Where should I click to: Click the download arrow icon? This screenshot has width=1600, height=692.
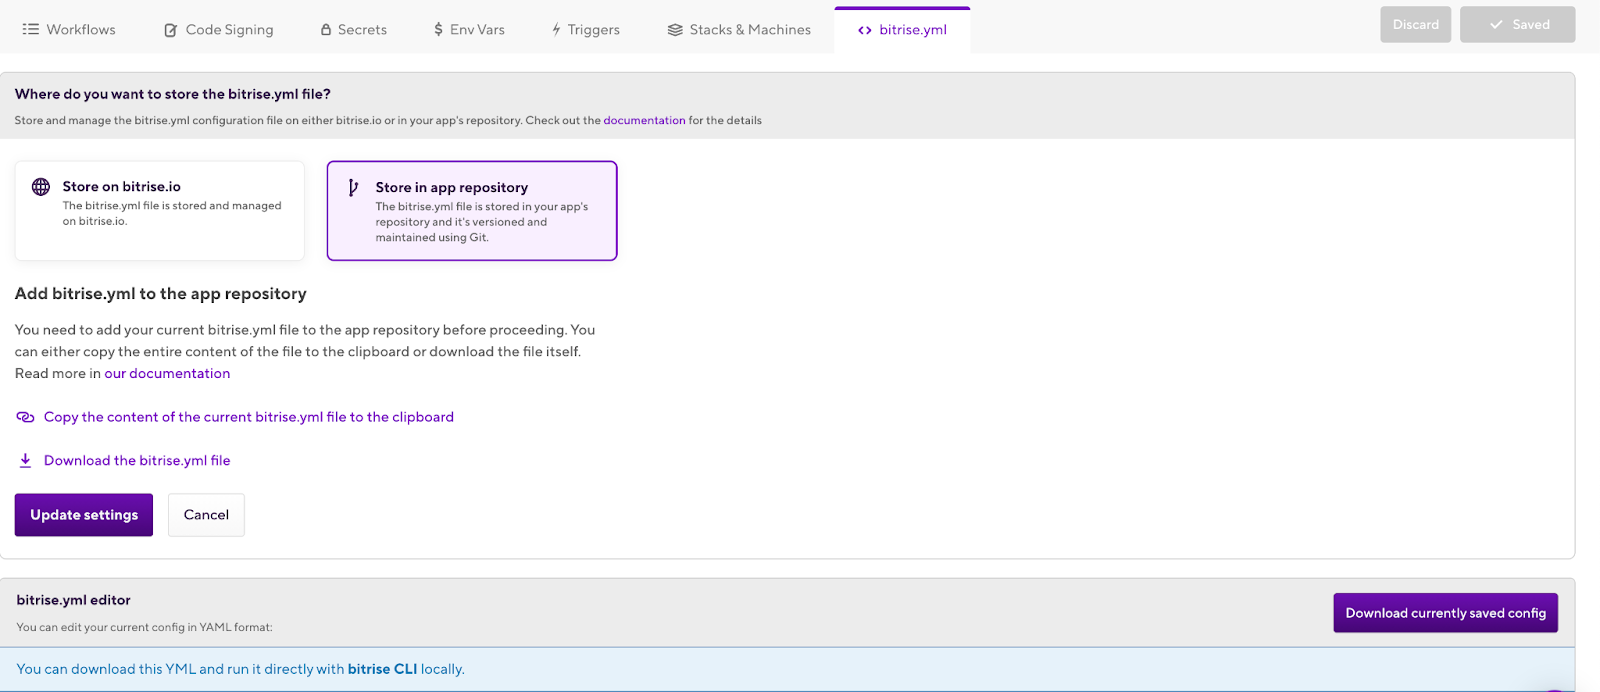pos(25,460)
